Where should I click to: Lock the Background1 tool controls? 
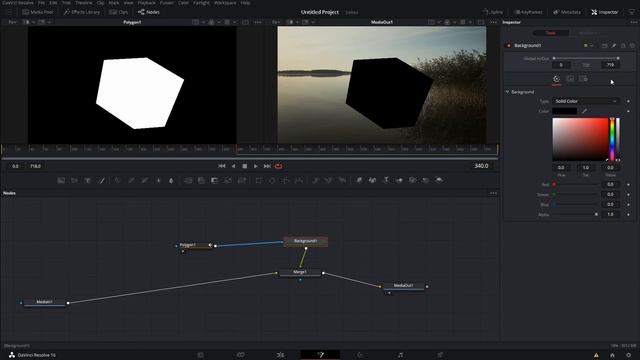click(x=623, y=46)
